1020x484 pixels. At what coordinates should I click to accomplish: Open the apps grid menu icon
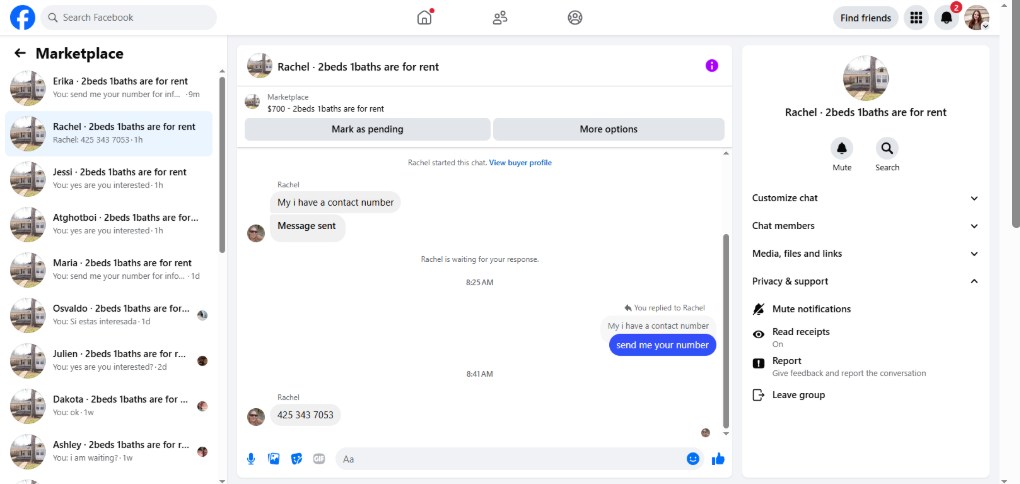tap(916, 18)
